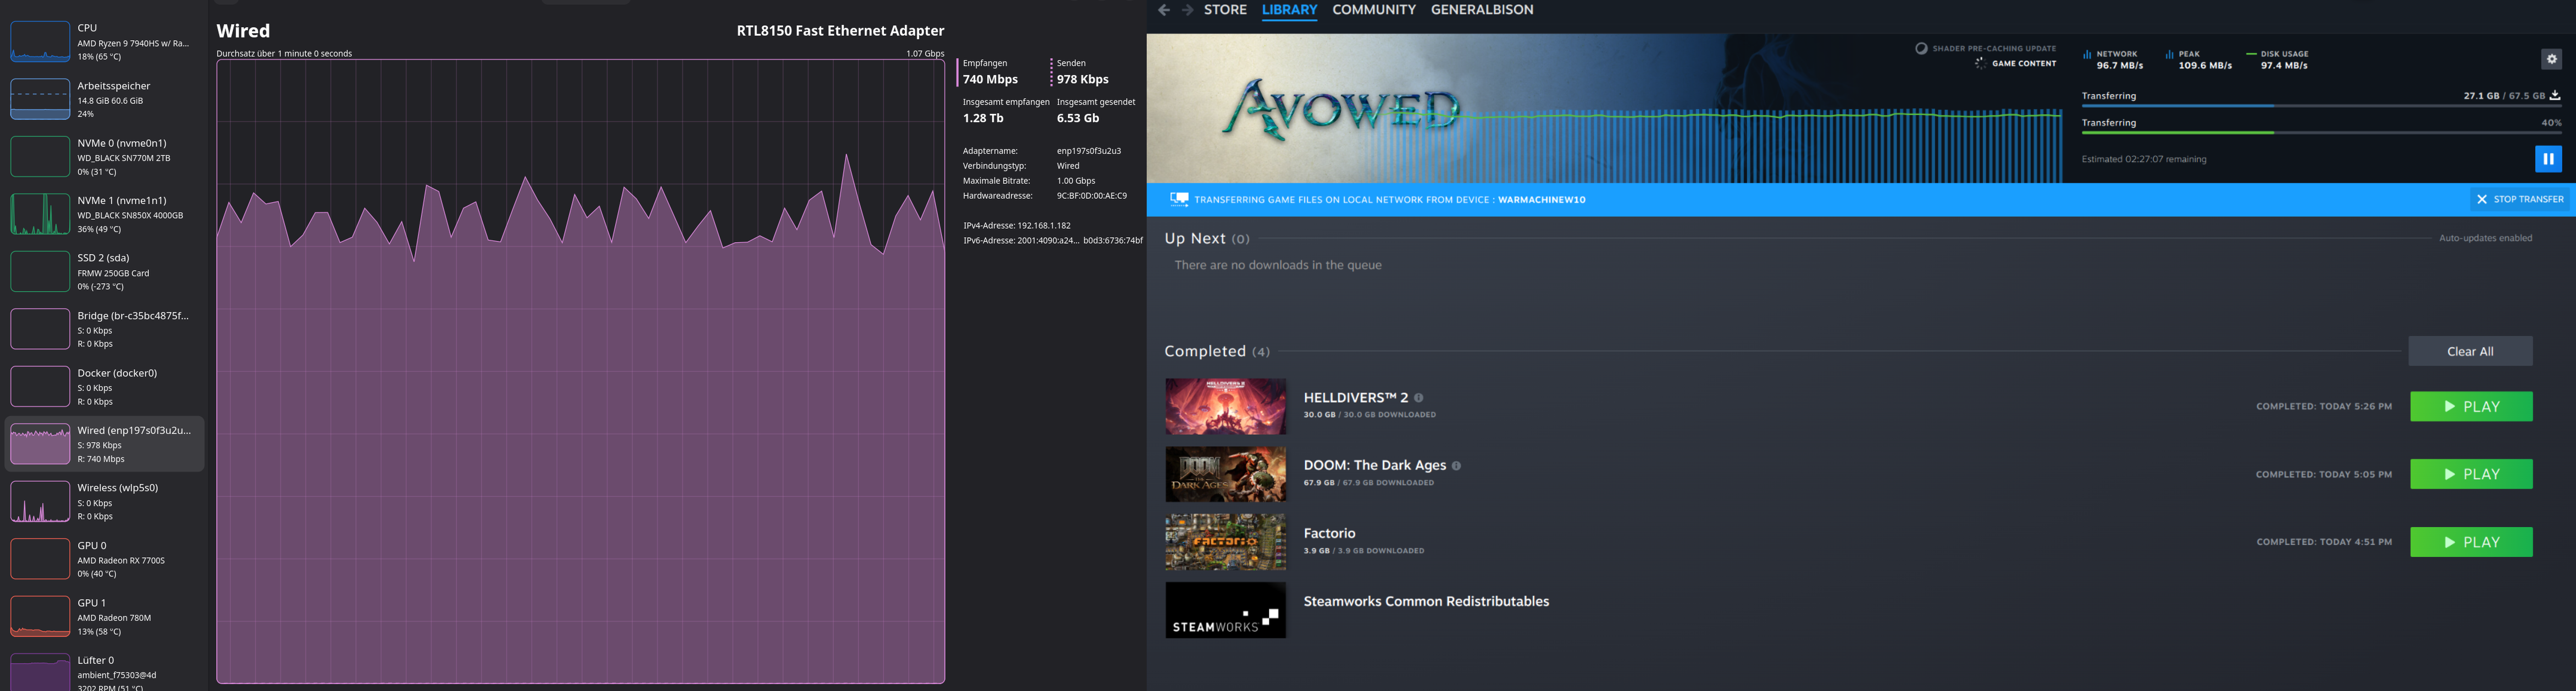This screenshot has height=691, width=2576.
Task: Click the HELLDIVERS 2 title text
Action: pyautogui.click(x=1355, y=397)
